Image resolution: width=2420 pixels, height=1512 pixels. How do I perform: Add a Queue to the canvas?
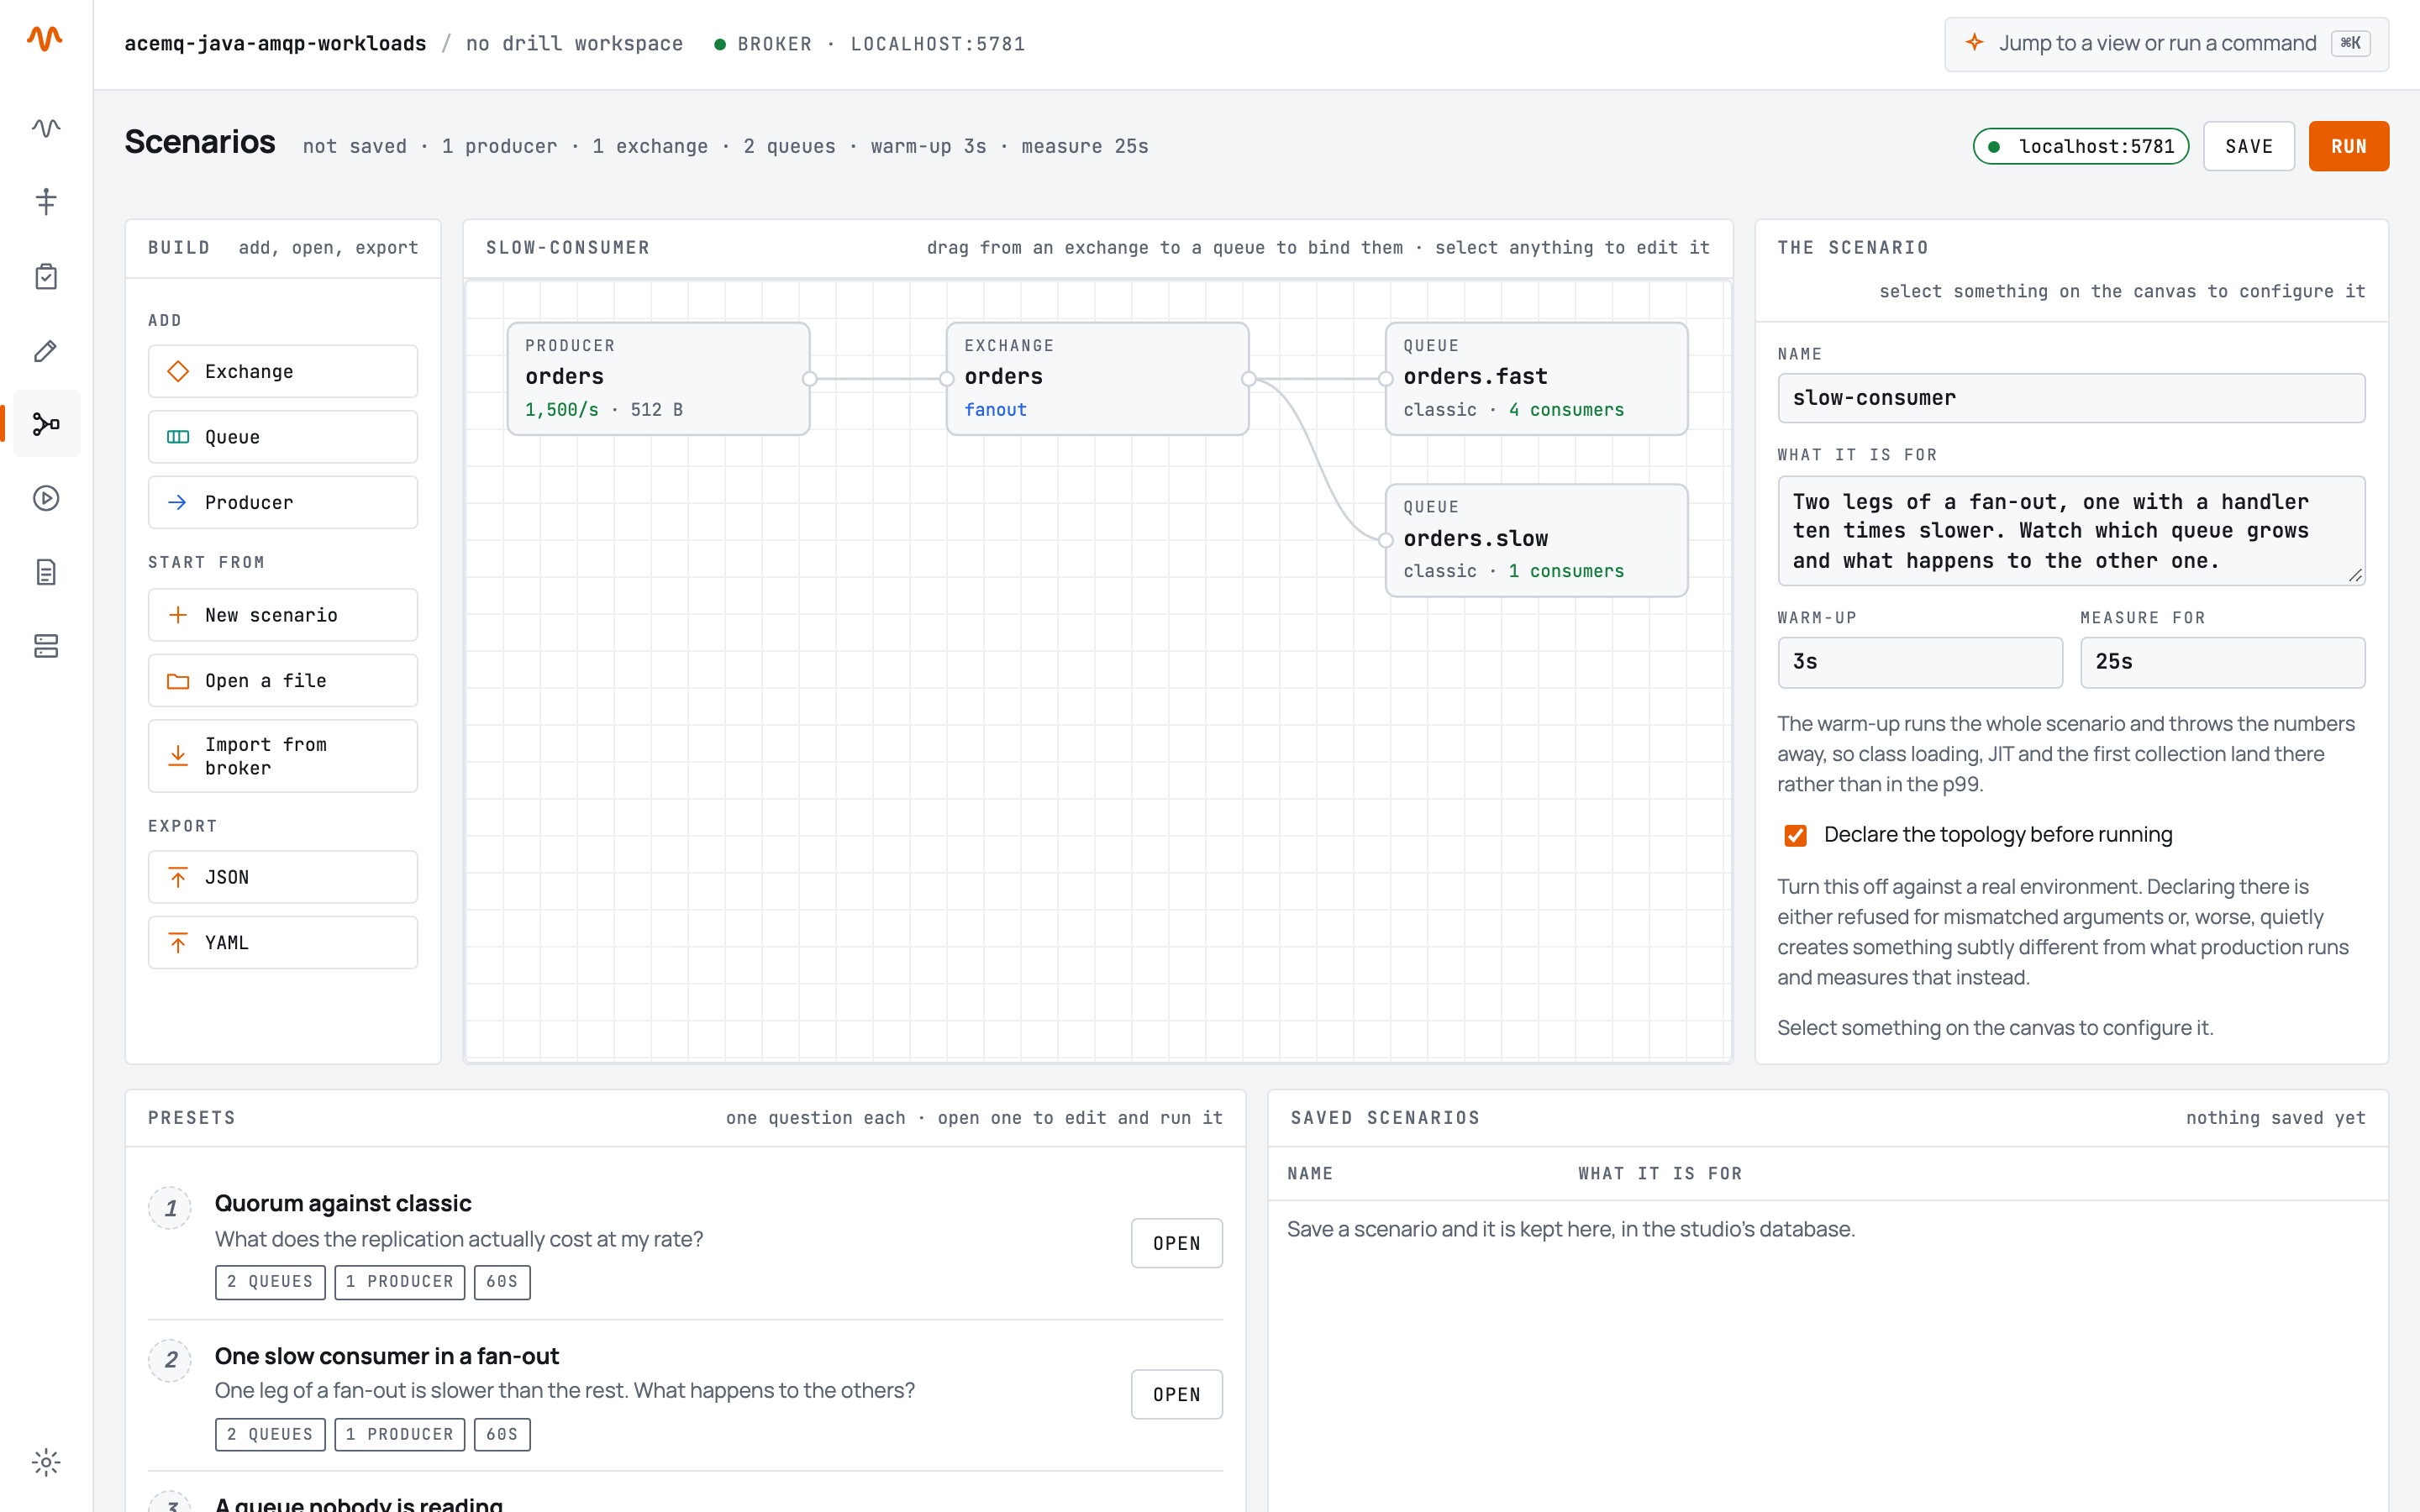point(283,437)
